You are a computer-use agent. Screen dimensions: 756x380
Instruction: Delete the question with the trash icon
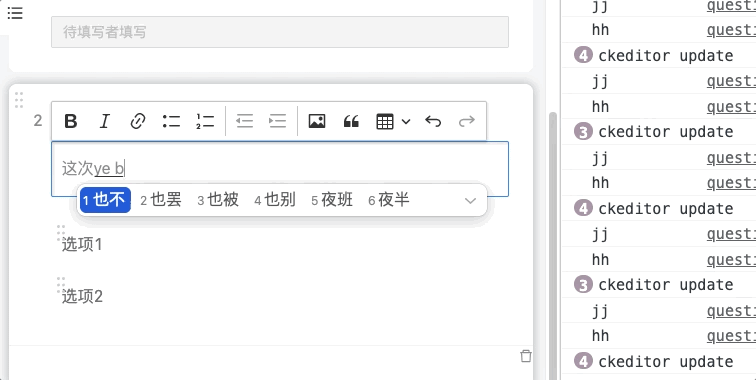[x=526, y=356]
